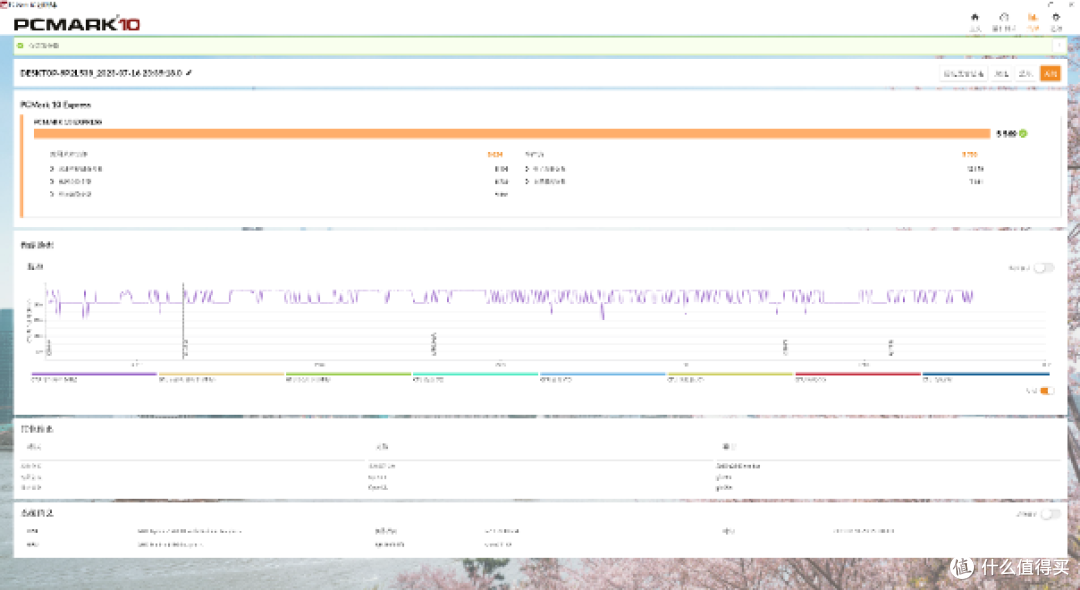Image resolution: width=1080 pixels, height=590 pixels.
Task: Expand the App Start-up score row
Action: [x=279, y=169]
